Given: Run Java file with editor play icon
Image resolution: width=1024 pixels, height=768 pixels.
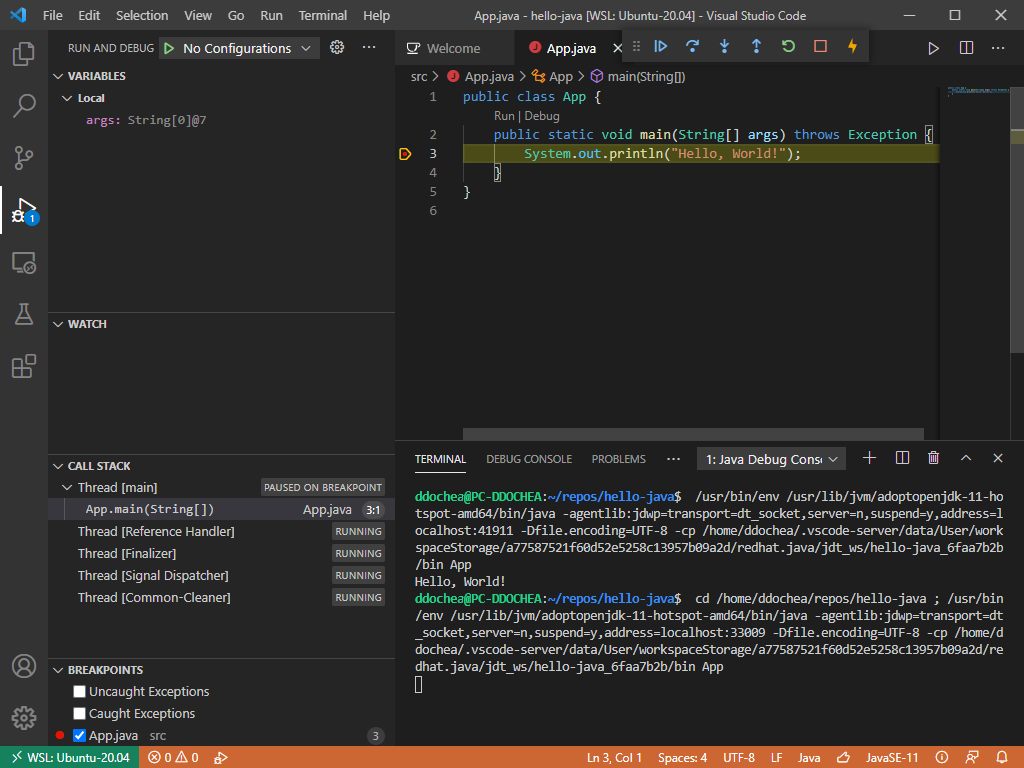Looking at the screenshot, I should point(933,48).
